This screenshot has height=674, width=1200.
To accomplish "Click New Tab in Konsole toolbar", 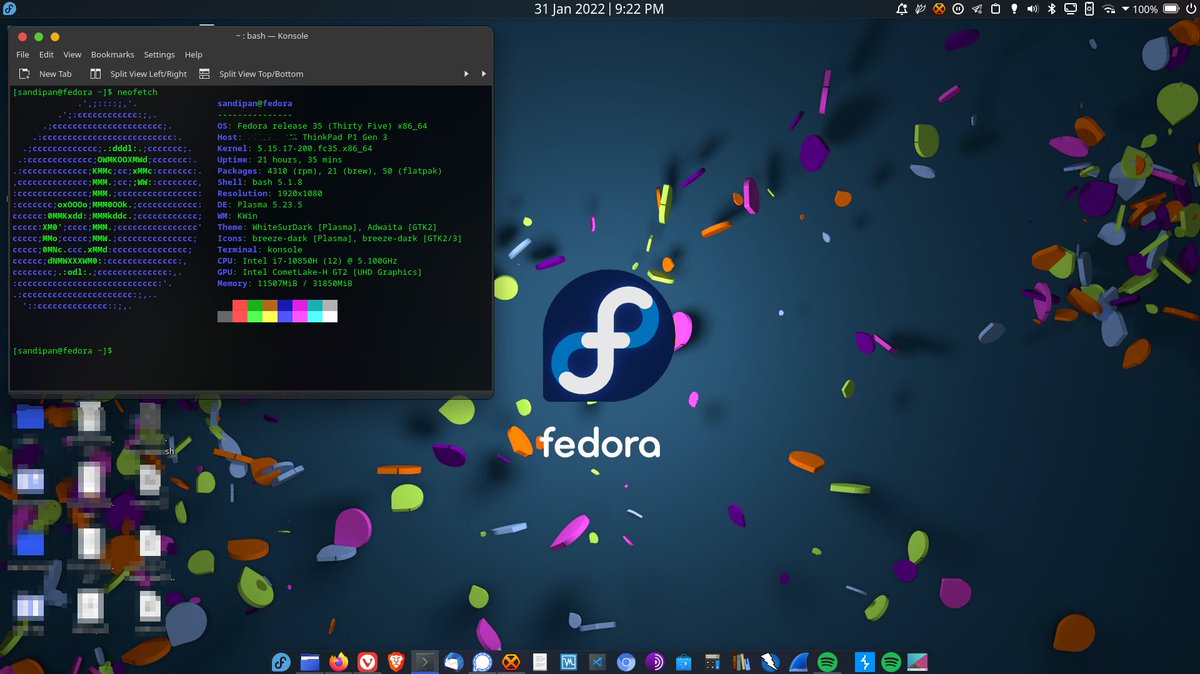I will pos(45,74).
